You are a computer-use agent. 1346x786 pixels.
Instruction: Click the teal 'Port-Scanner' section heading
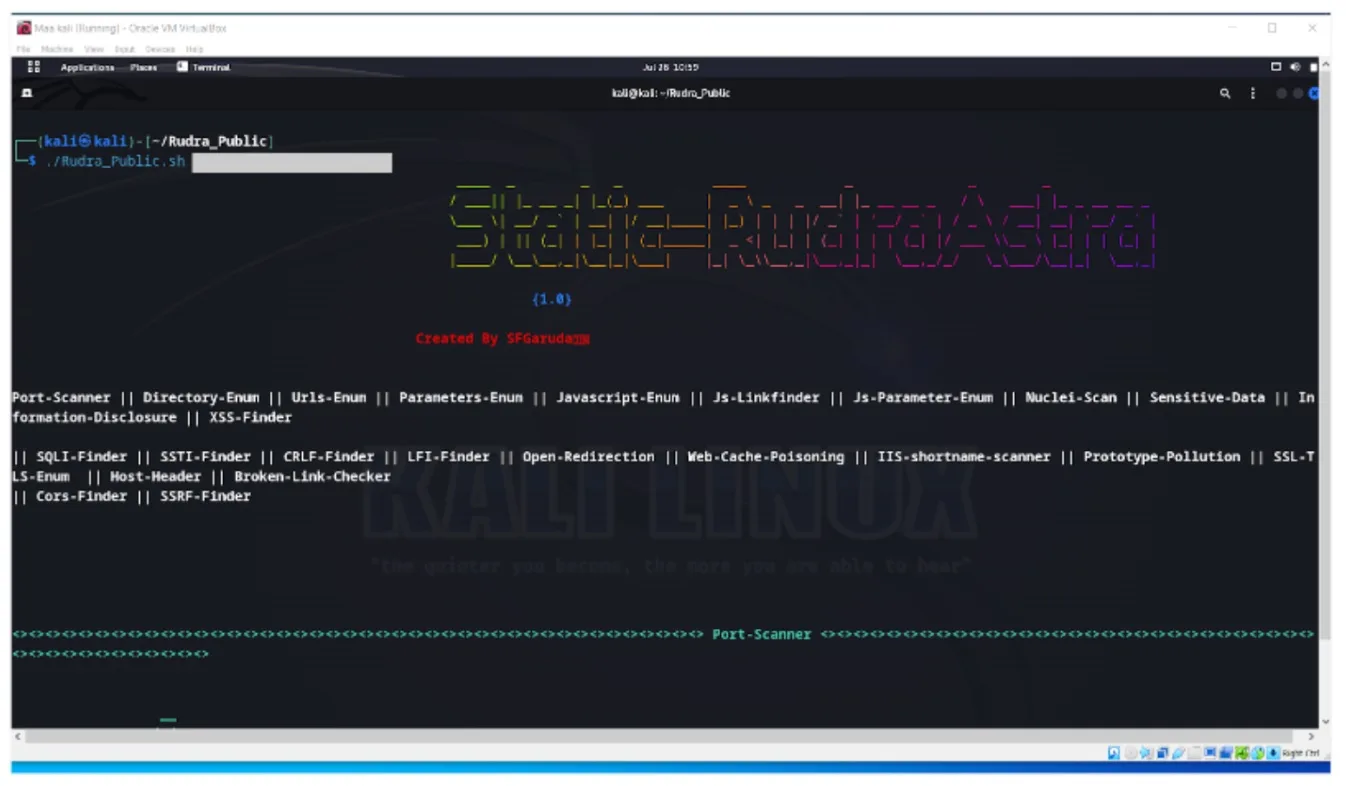[761, 634]
